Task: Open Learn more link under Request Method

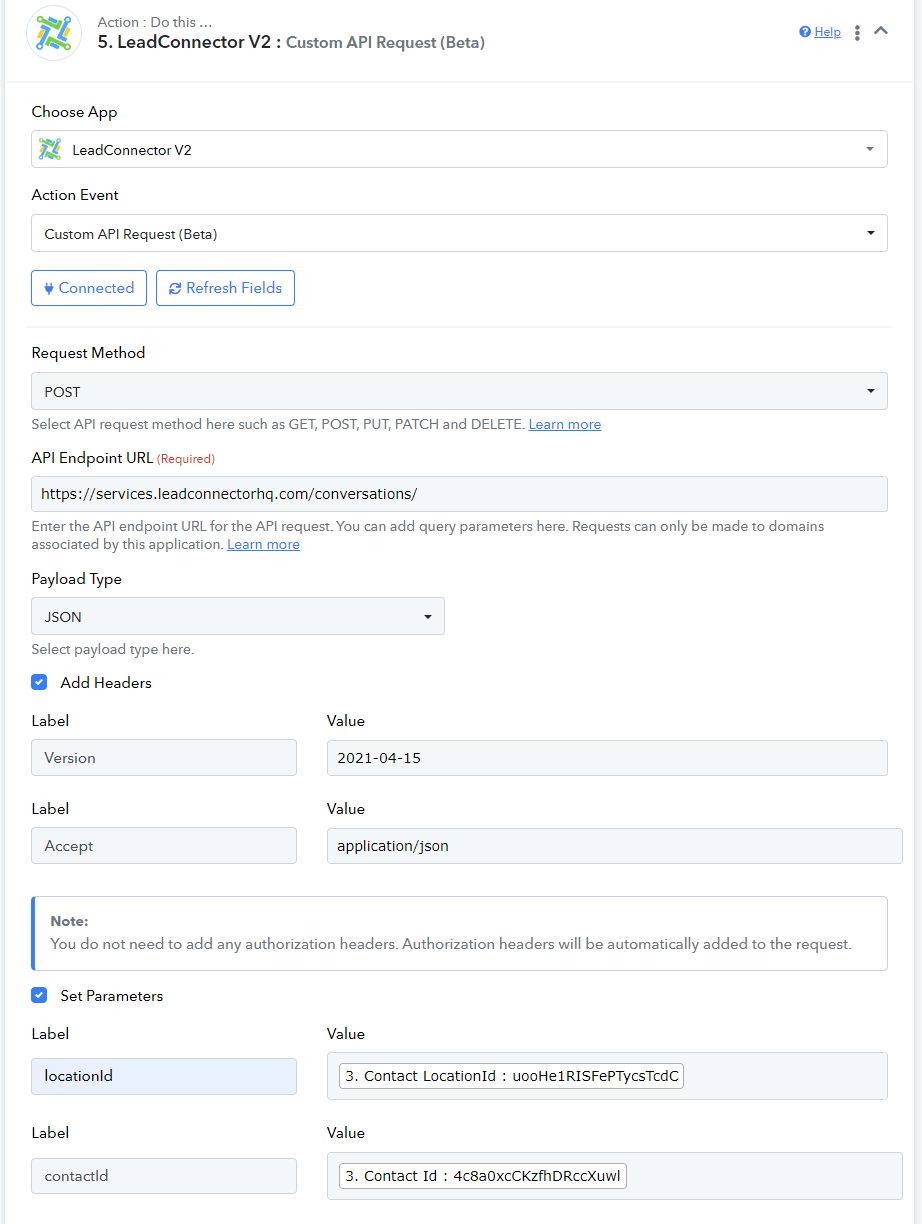Action: click(x=565, y=424)
